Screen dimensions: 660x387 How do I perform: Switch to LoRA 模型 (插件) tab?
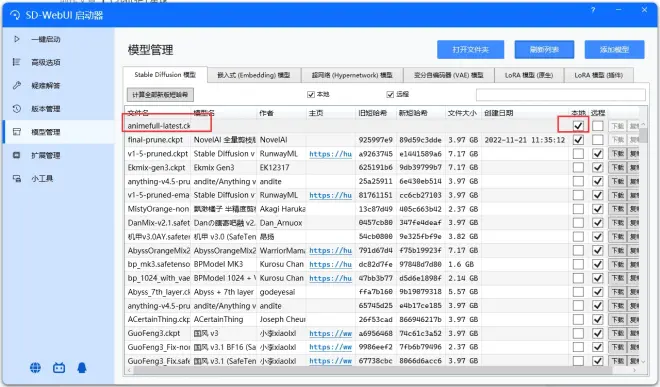click(x=599, y=75)
